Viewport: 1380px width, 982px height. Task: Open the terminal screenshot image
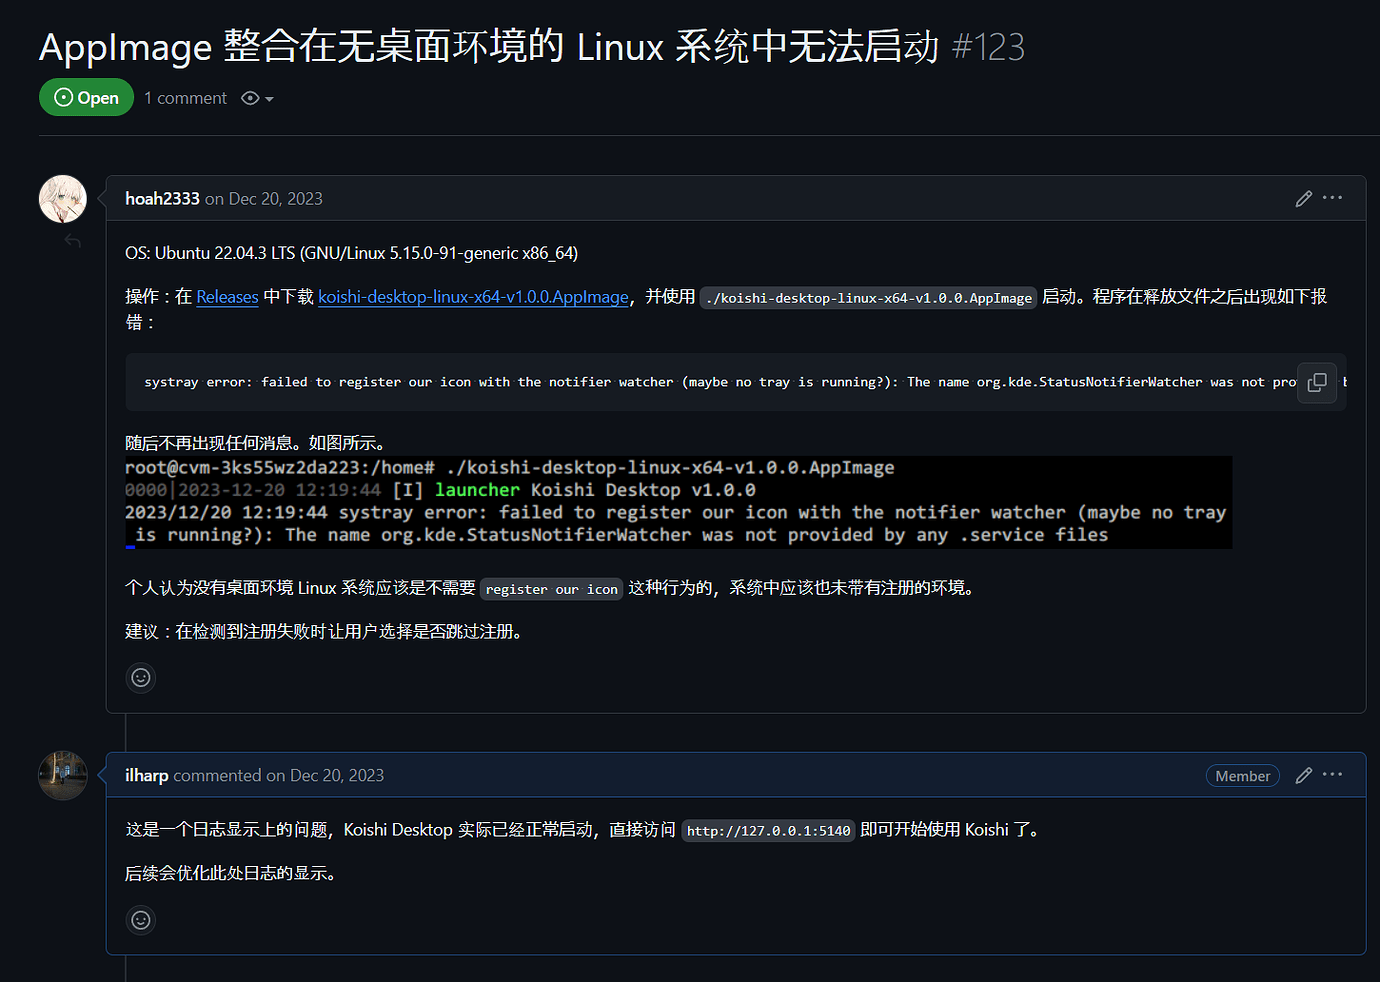678,502
